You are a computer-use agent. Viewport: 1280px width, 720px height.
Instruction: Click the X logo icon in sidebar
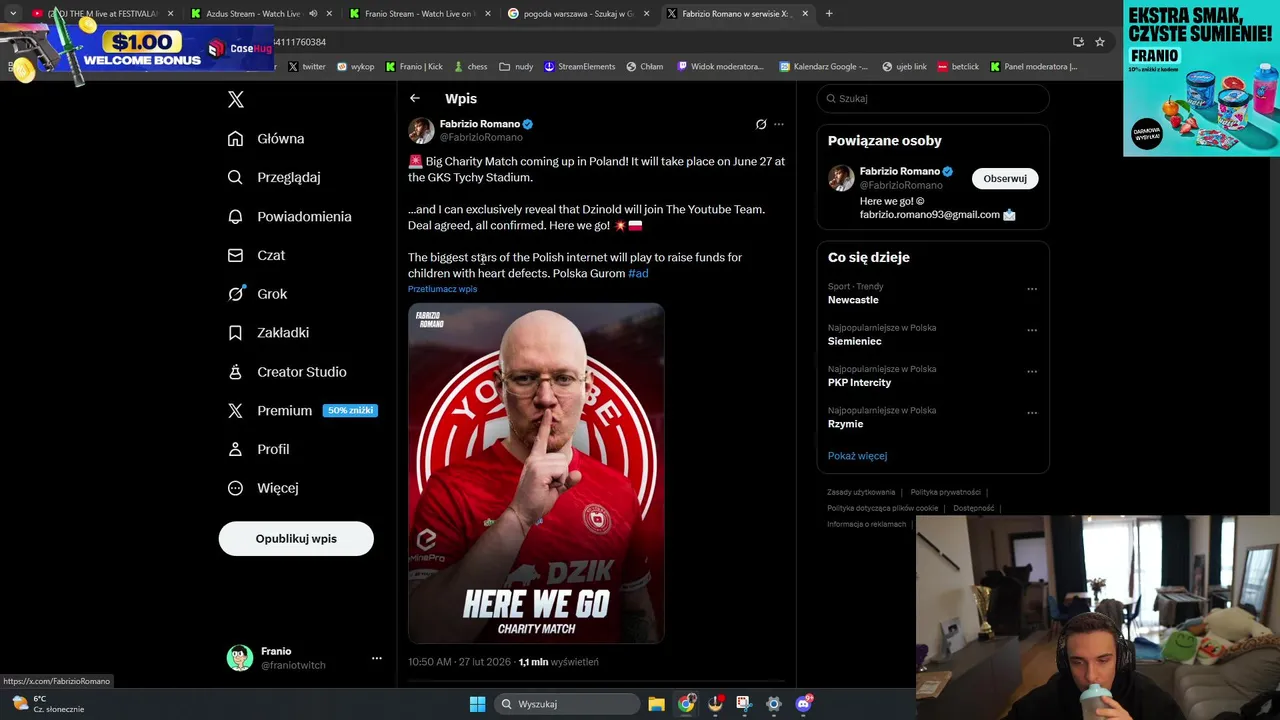[x=236, y=99]
